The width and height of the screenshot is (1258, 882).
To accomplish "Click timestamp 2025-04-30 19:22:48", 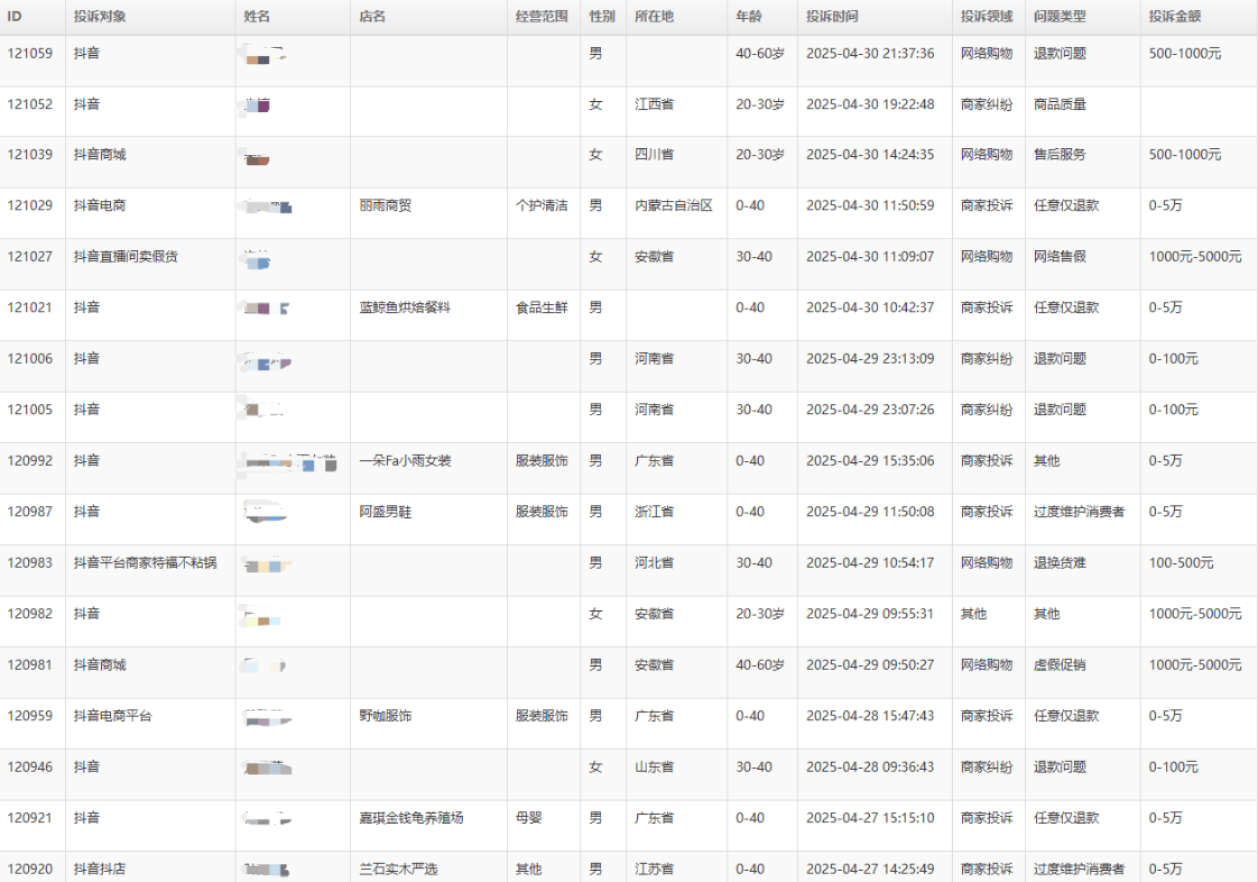I will tap(870, 104).
